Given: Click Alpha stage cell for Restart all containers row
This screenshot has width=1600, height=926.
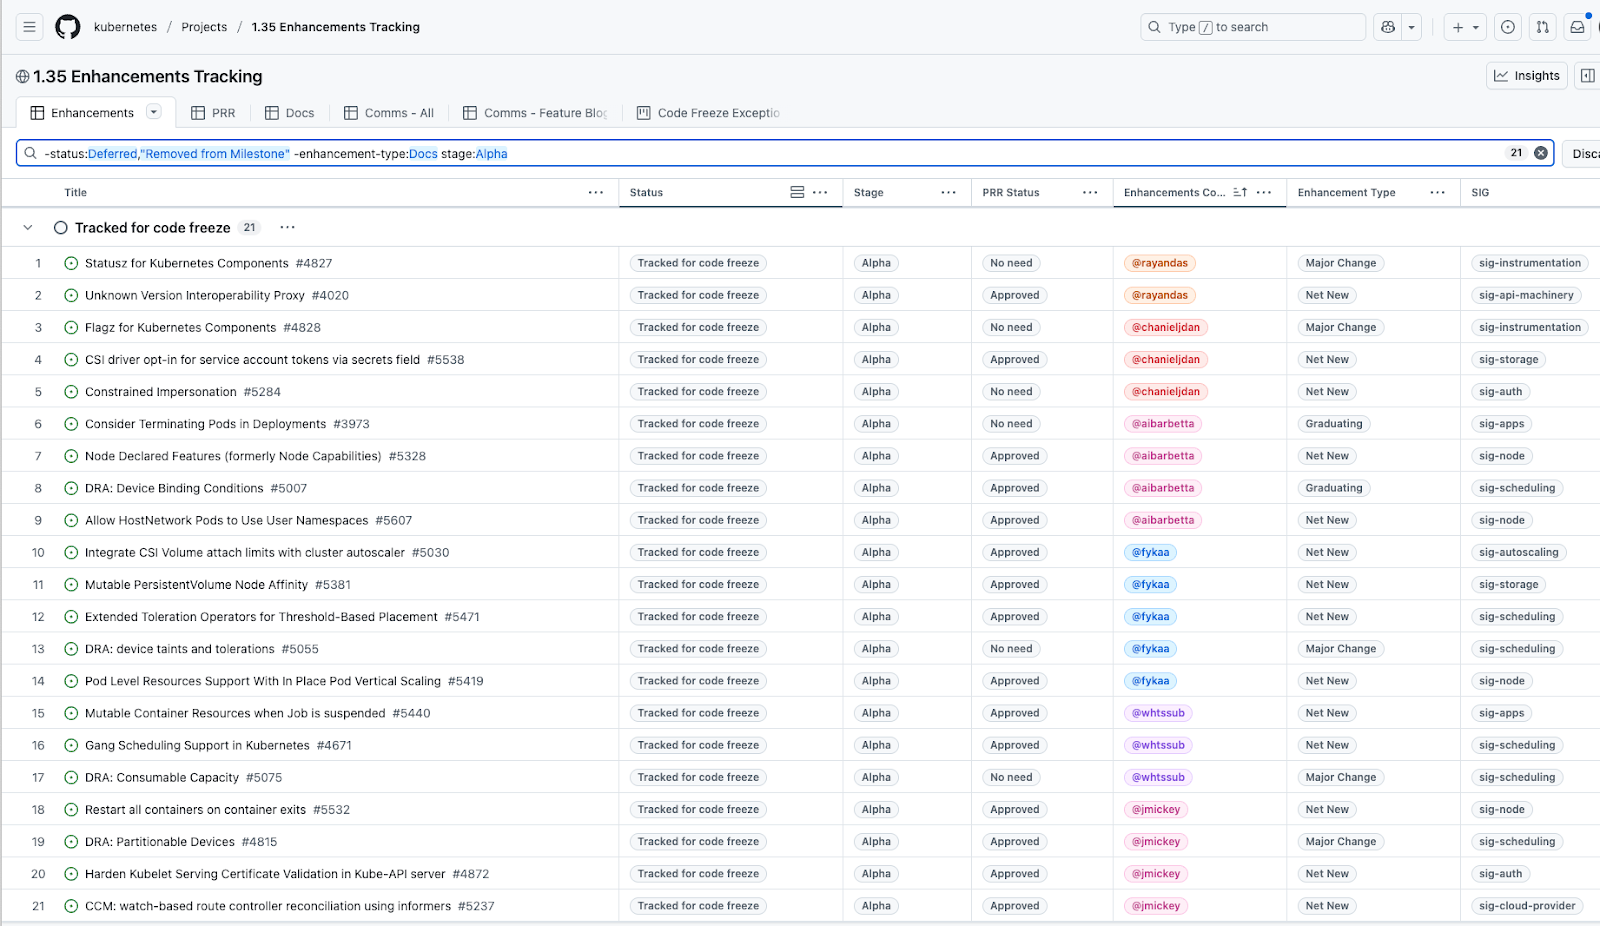Looking at the screenshot, I should click(876, 810).
